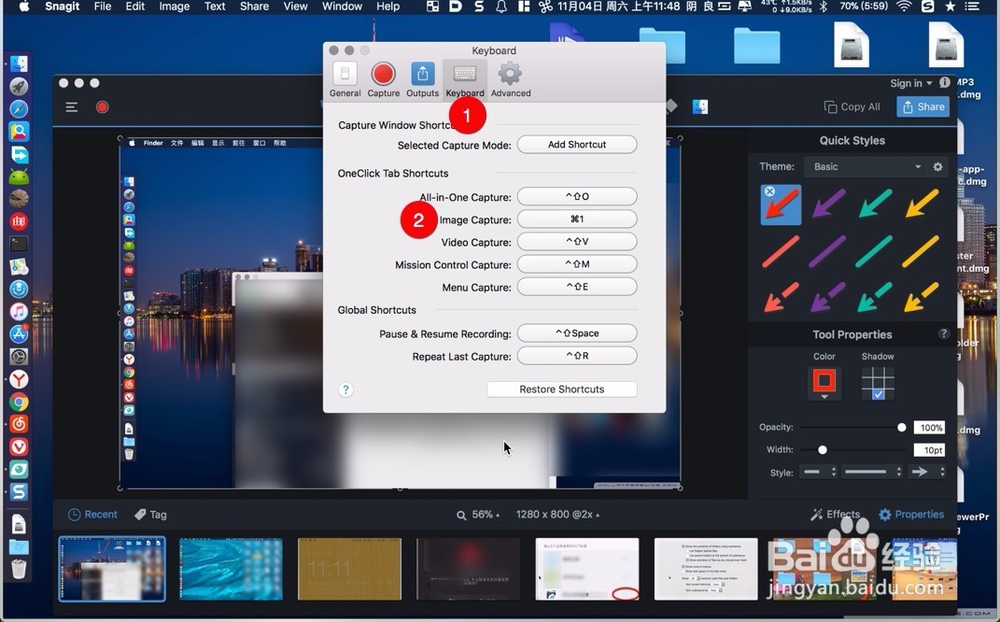
Task: Click the Share button in editor
Action: [x=923, y=107]
